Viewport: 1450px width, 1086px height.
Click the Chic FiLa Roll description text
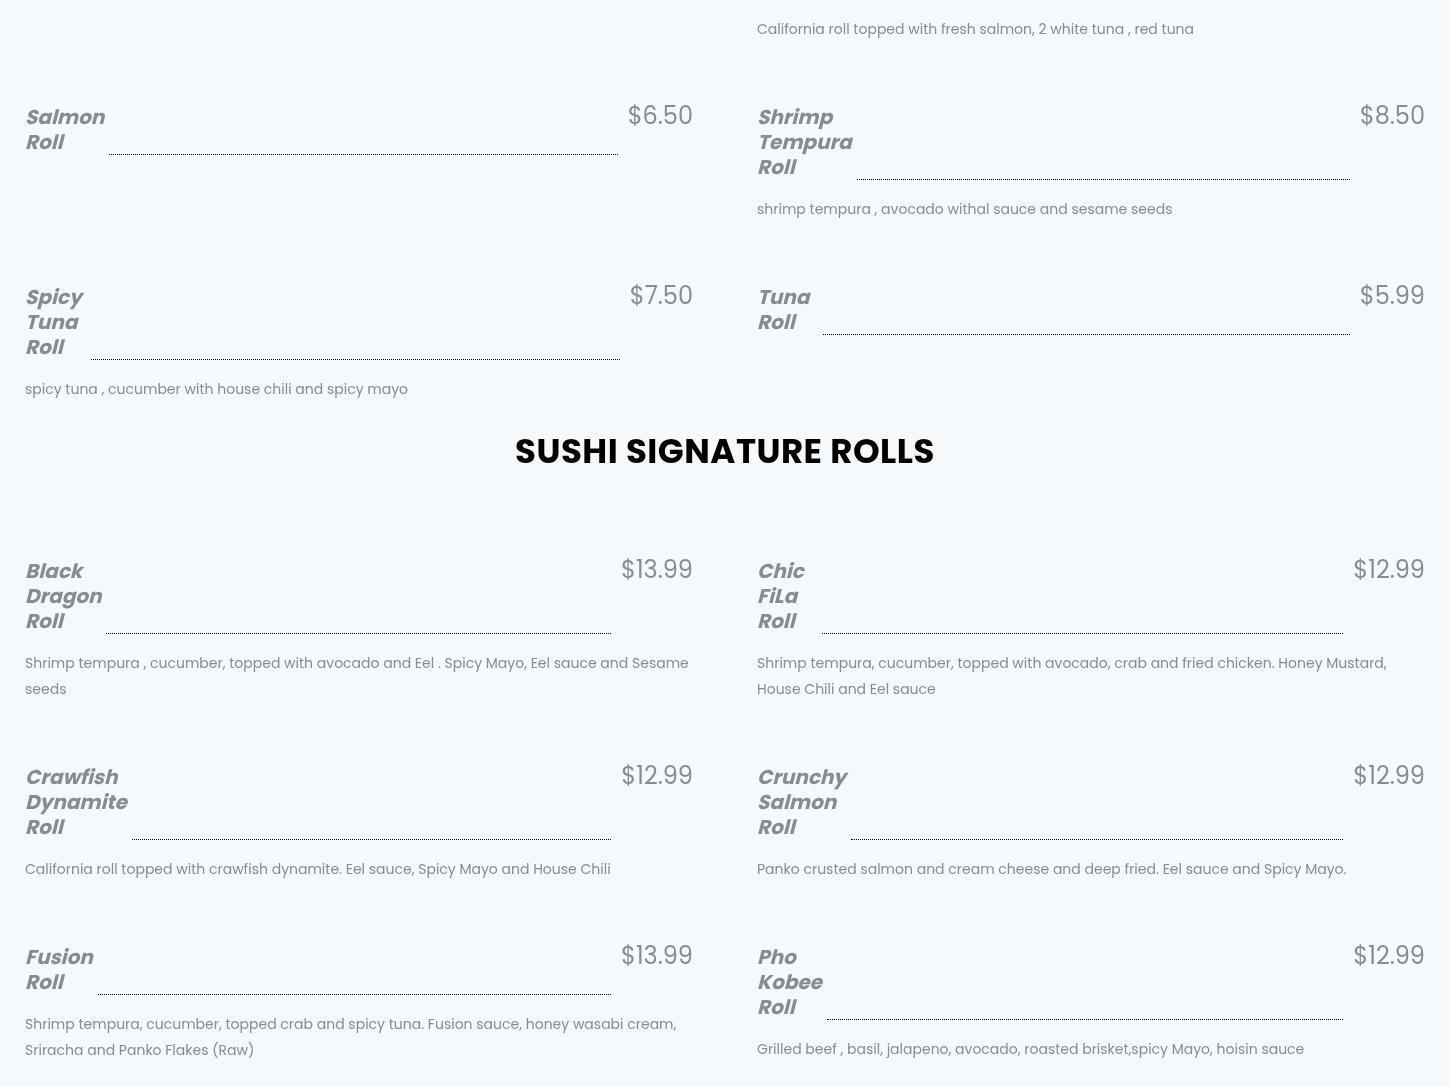click(x=1071, y=675)
